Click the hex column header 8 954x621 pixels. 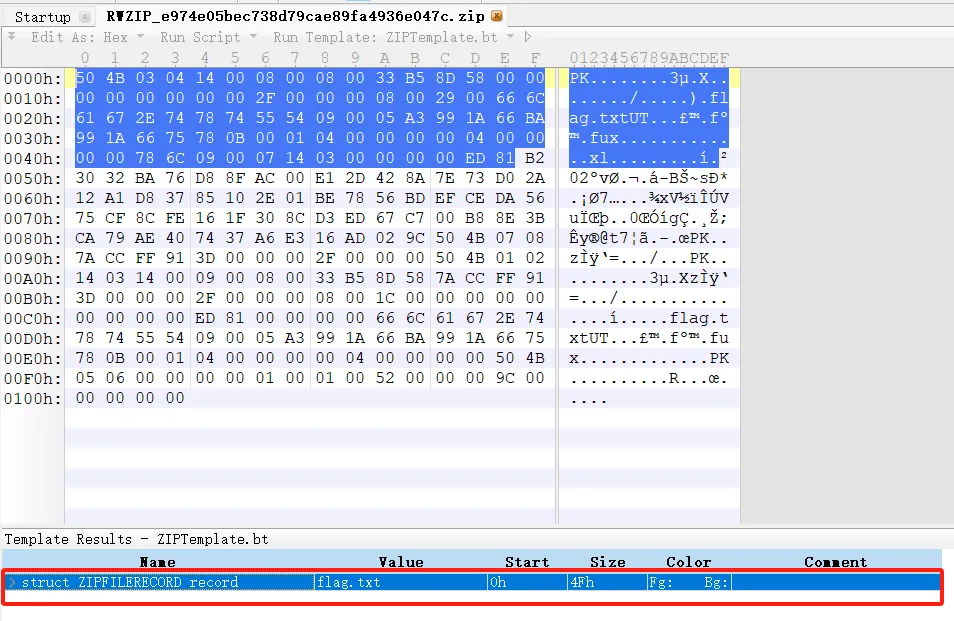[325, 58]
